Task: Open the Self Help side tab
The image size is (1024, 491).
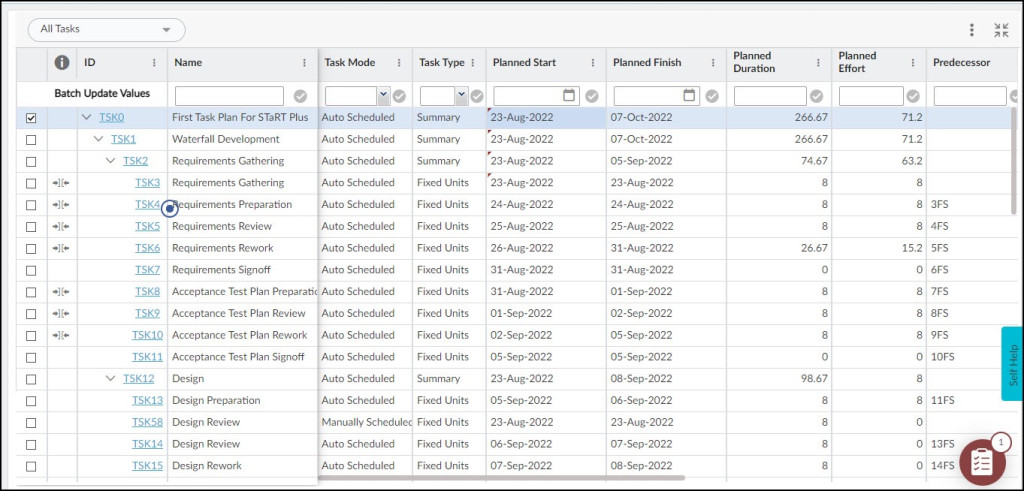Action: (1012, 364)
